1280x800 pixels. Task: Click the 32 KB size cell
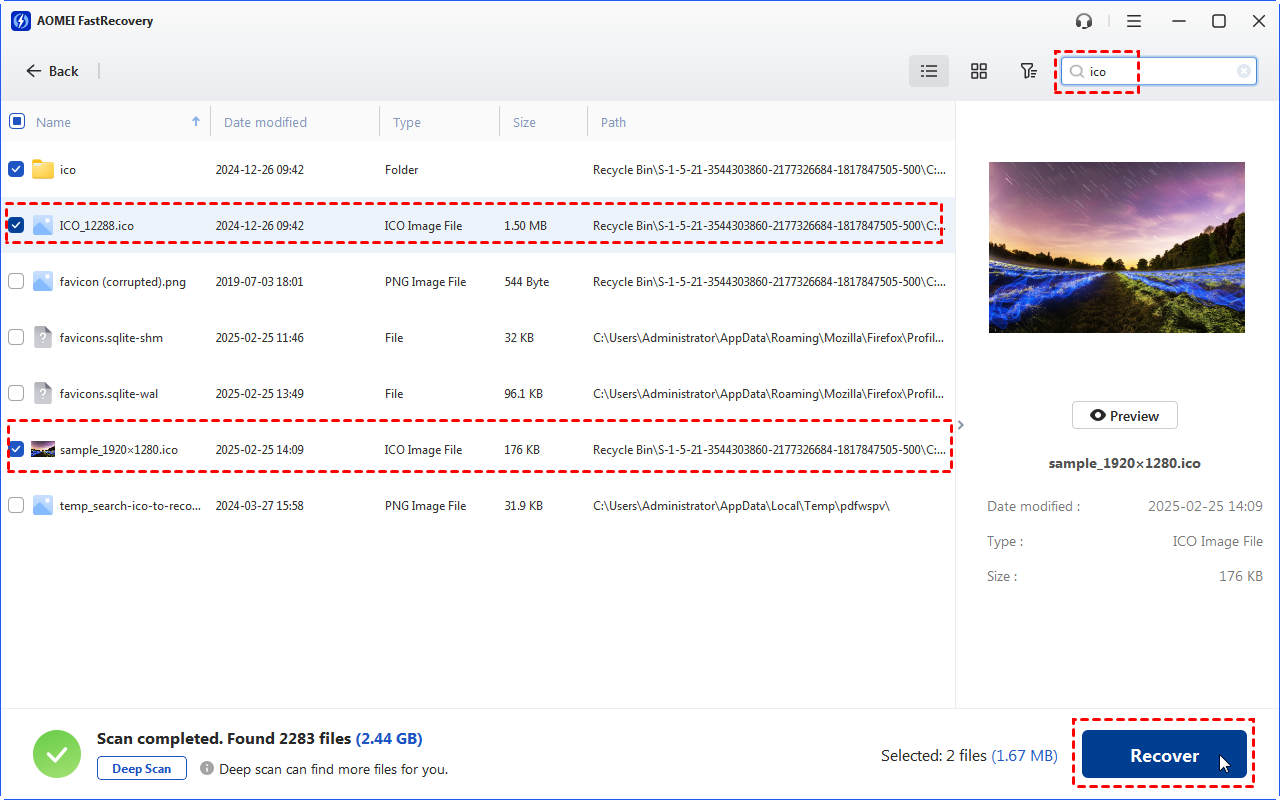pyautogui.click(x=519, y=338)
